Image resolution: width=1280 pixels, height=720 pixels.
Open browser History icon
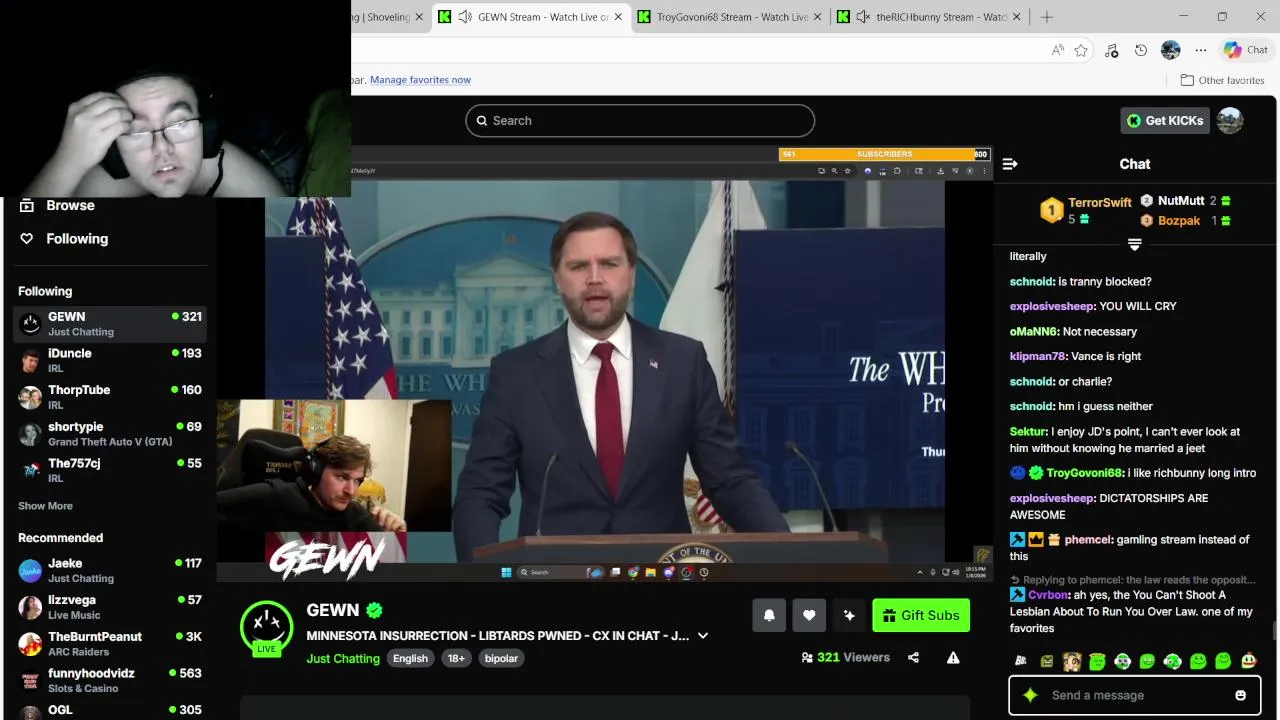1141,50
